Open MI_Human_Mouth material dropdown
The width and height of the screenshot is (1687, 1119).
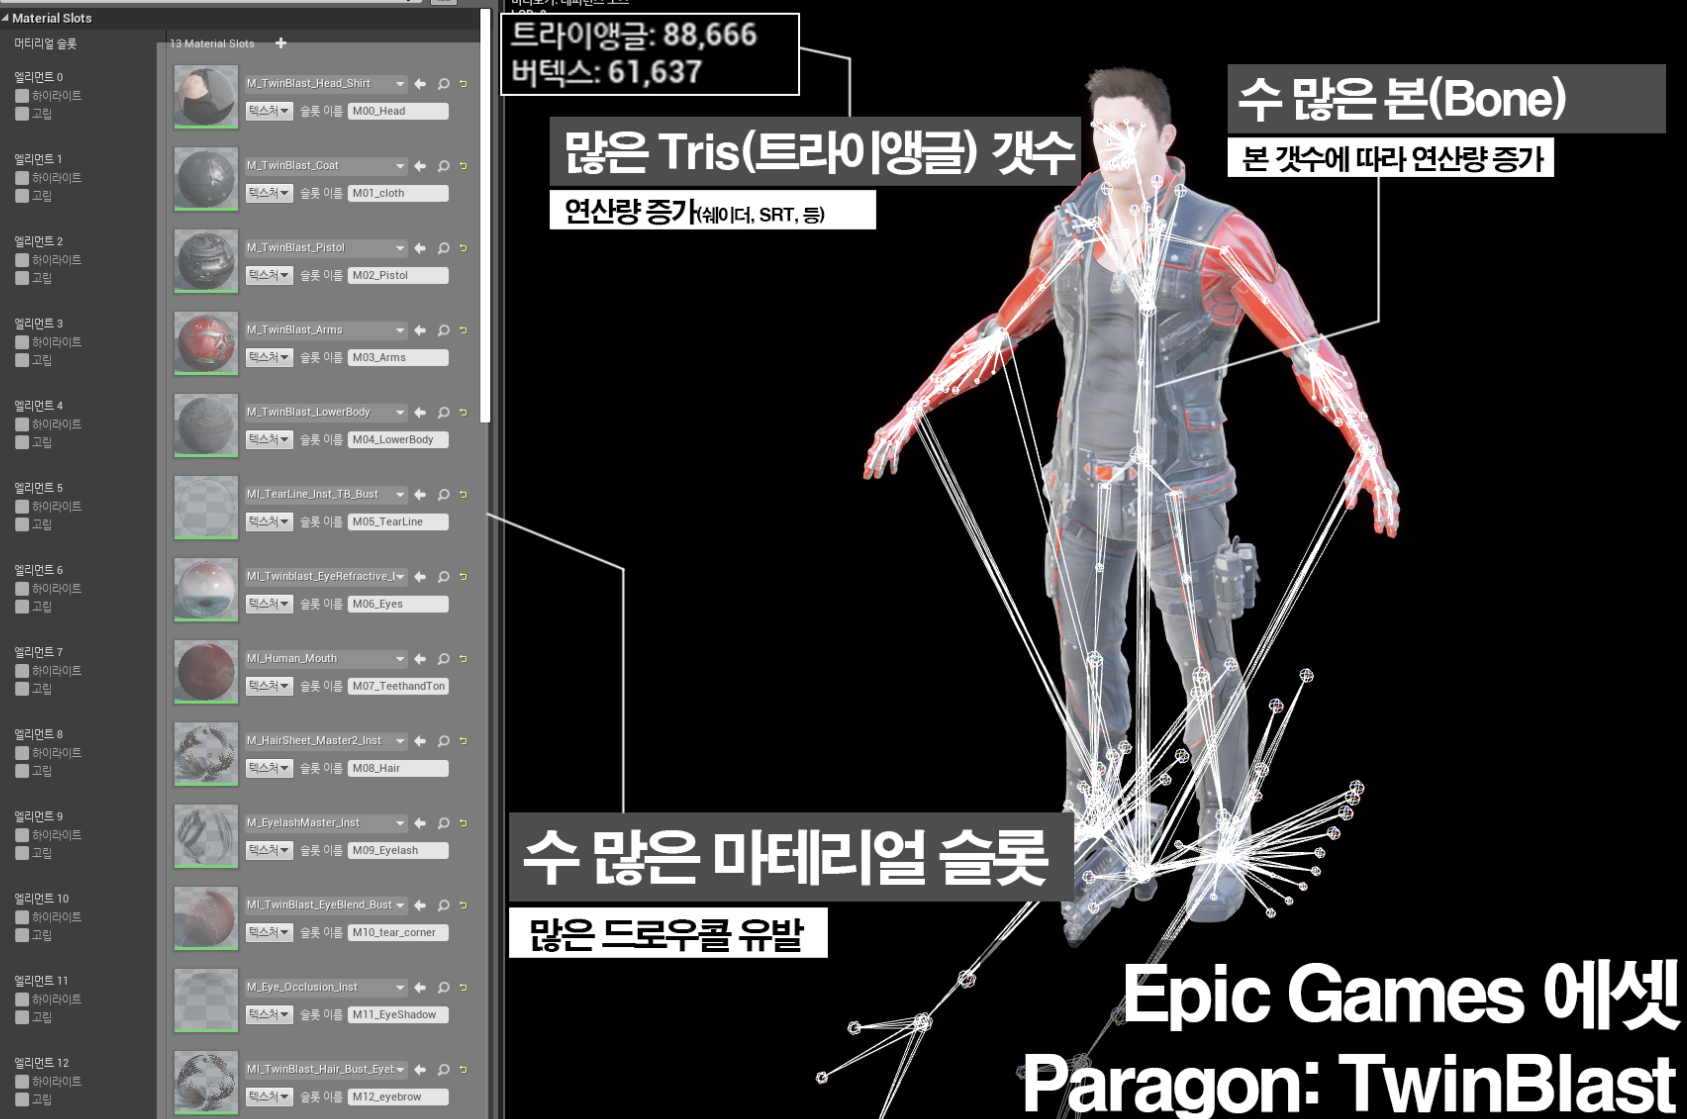click(326, 659)
